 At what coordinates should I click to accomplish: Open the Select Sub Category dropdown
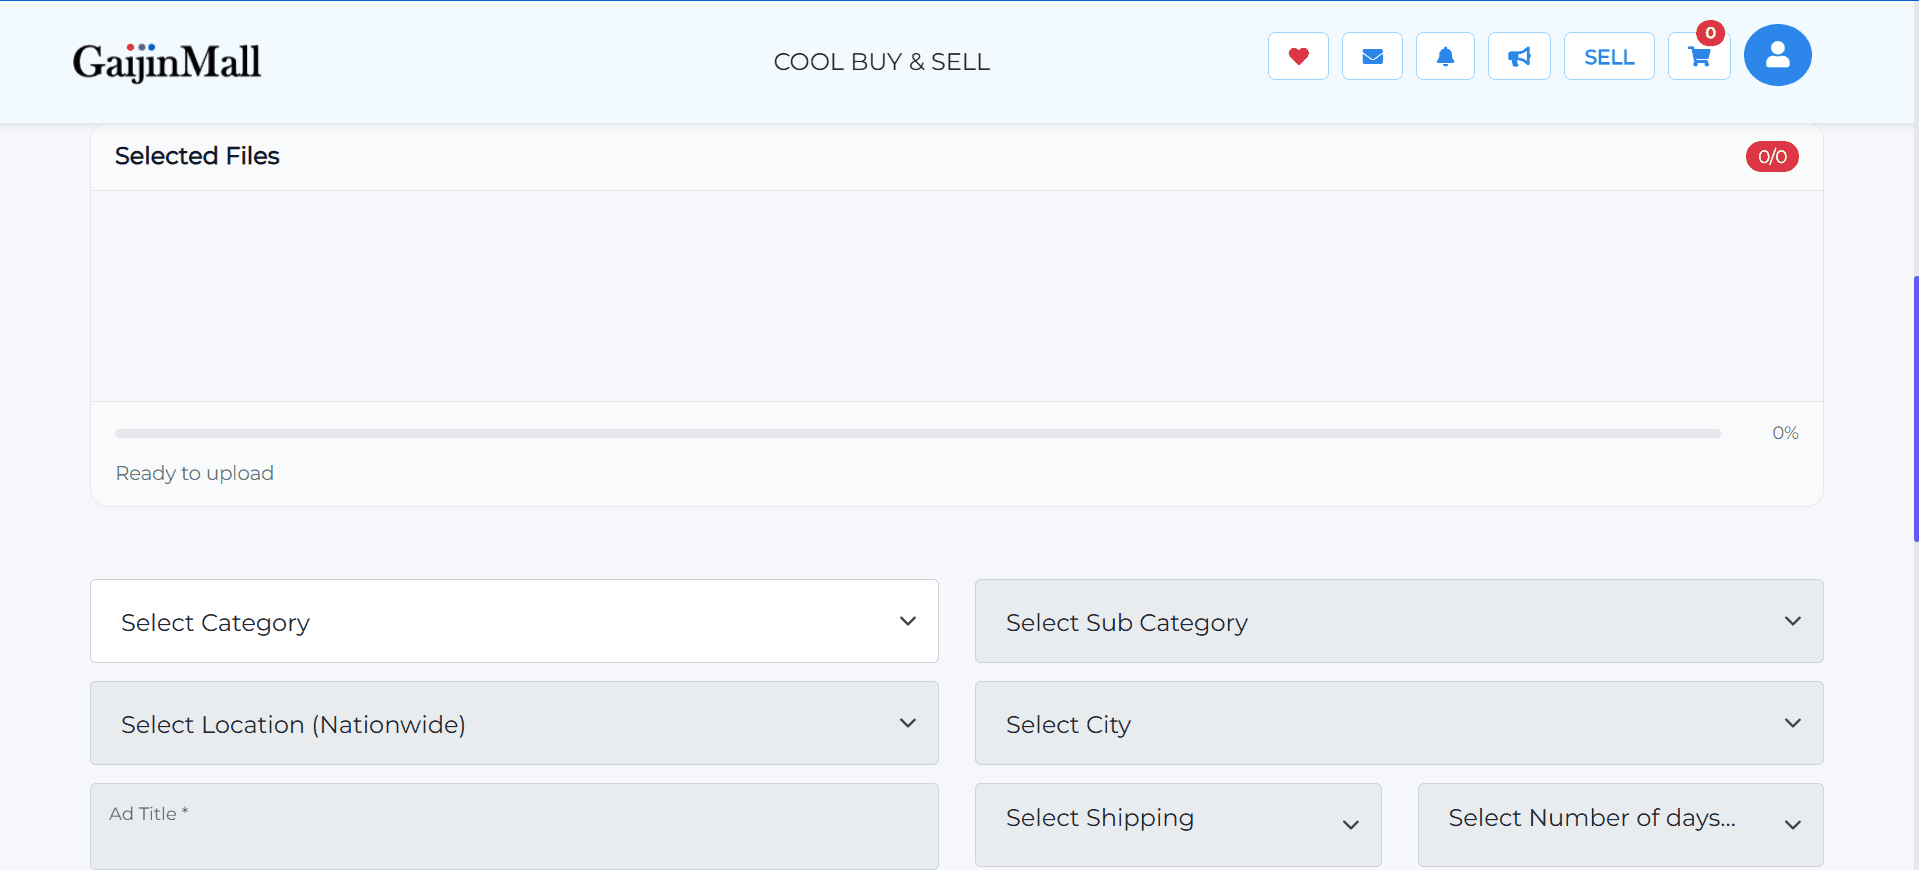[x=1398, y=620]
